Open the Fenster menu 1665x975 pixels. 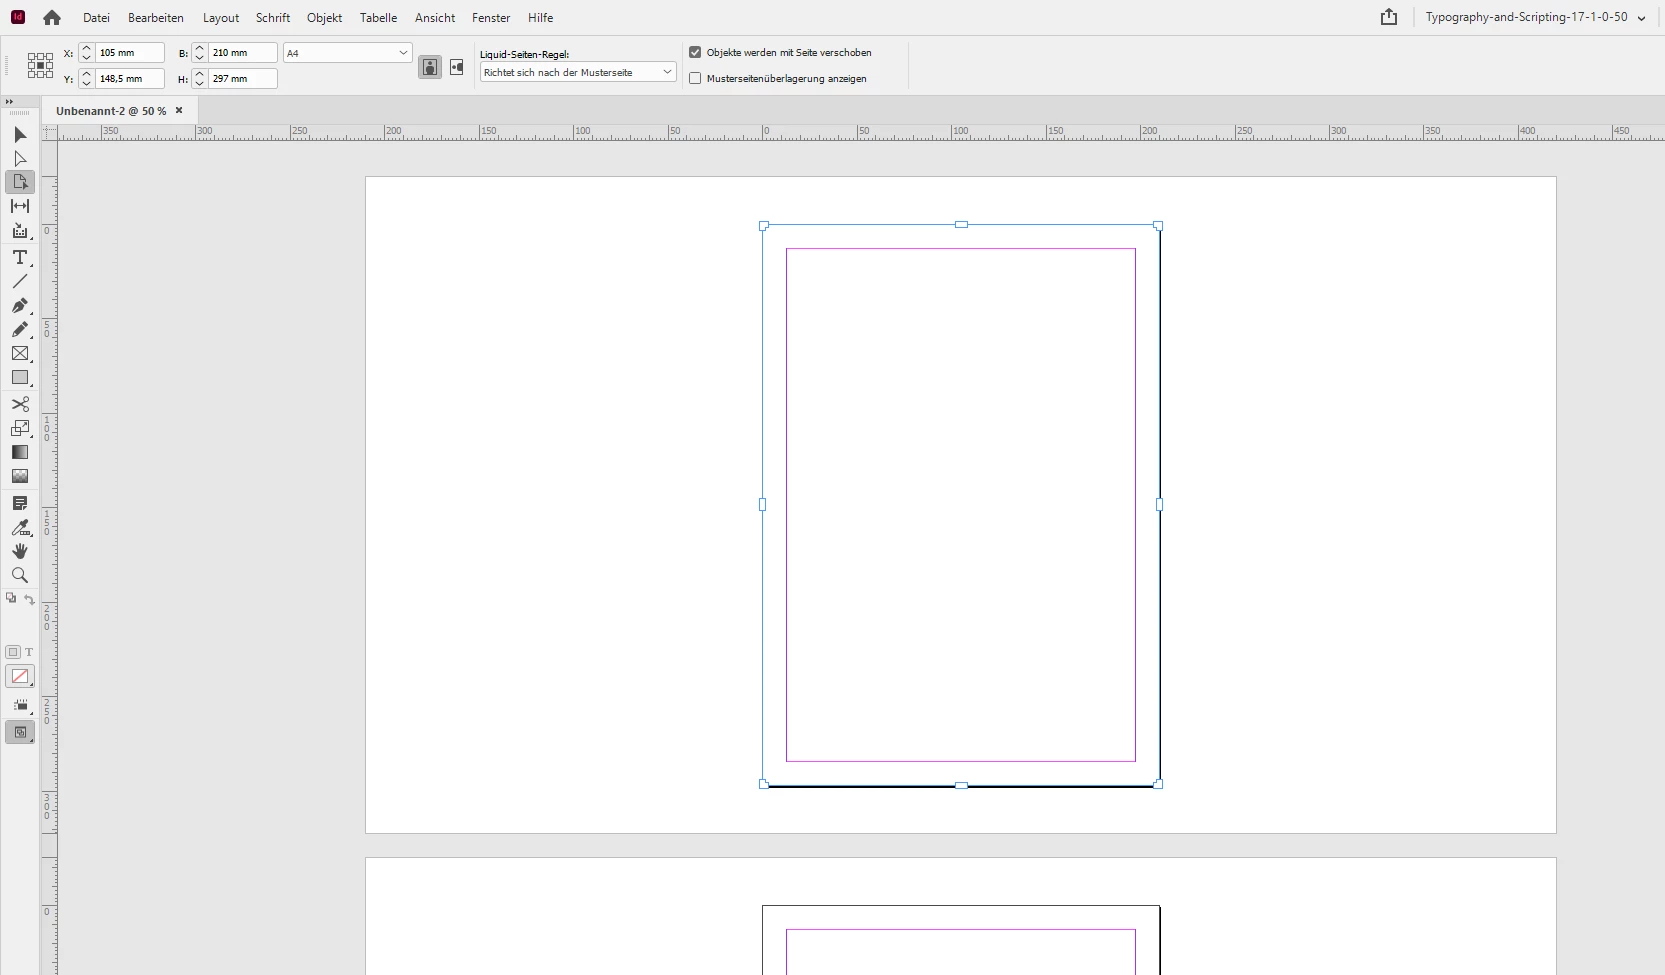(x=491, y=18)
